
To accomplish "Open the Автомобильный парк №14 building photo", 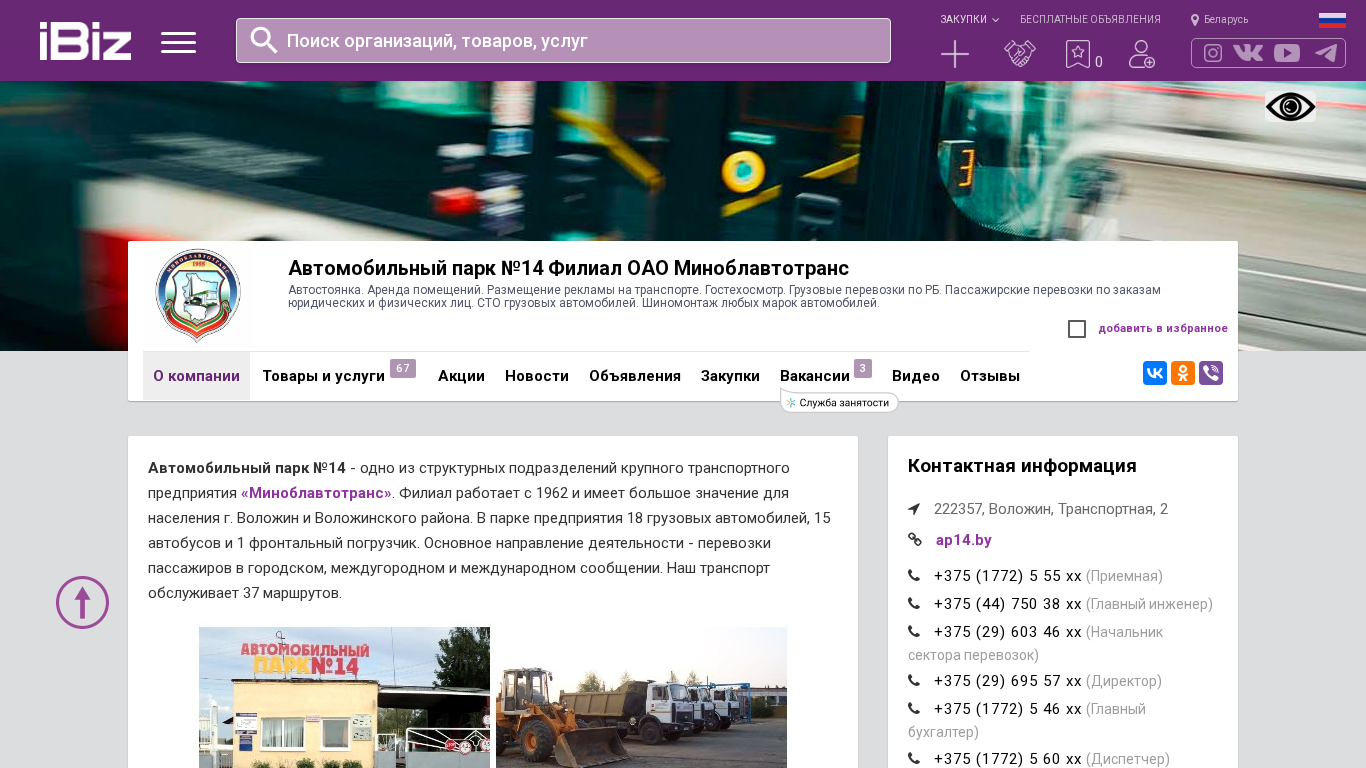I will (344, 697).
